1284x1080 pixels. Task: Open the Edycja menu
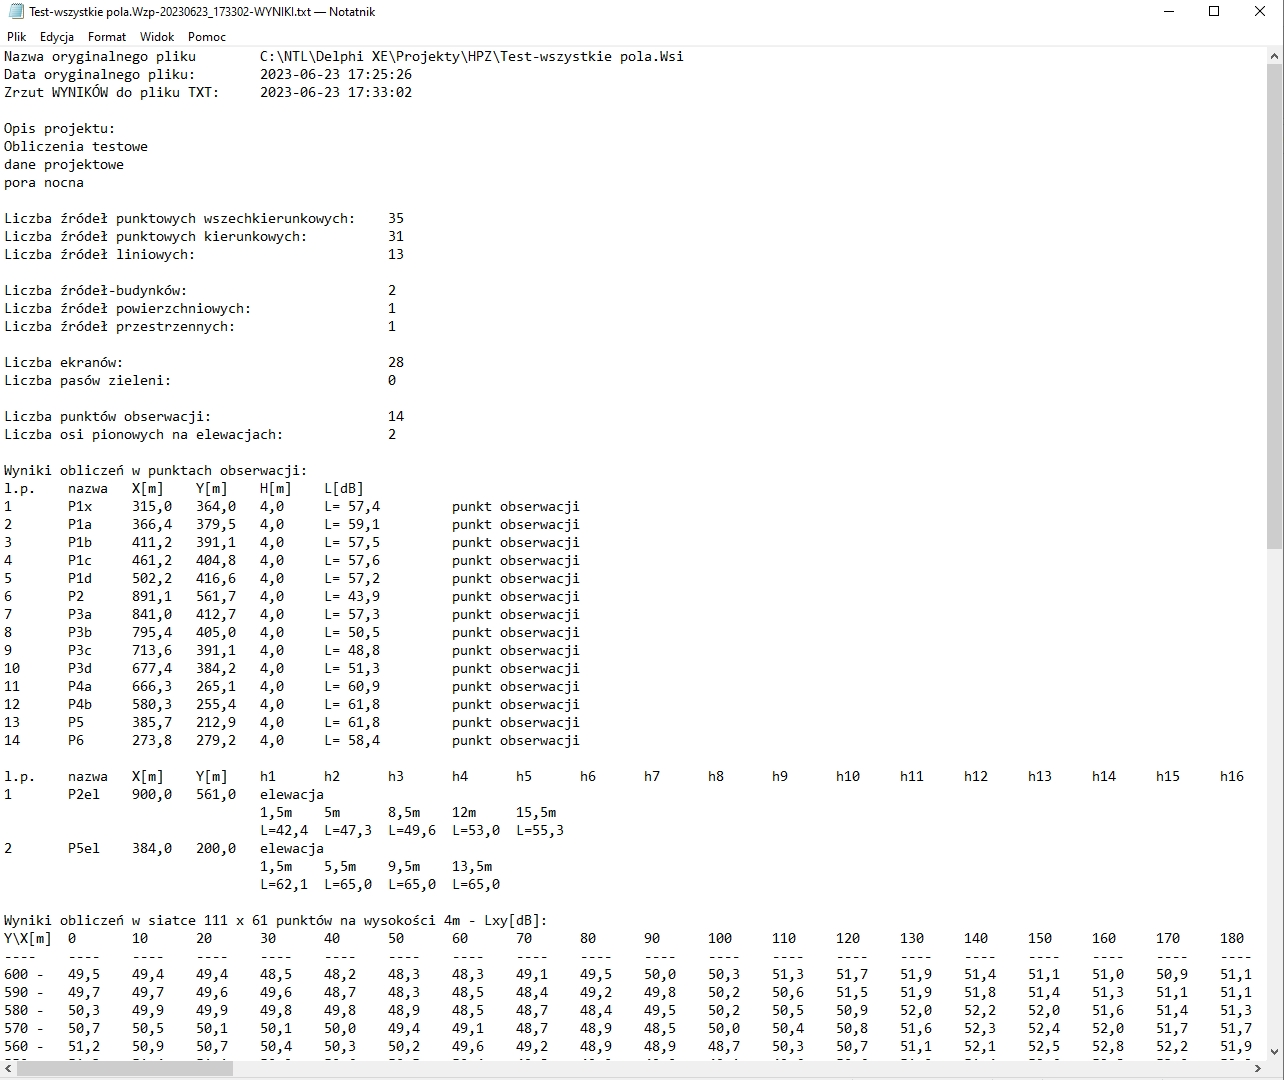tap(57, 37)
